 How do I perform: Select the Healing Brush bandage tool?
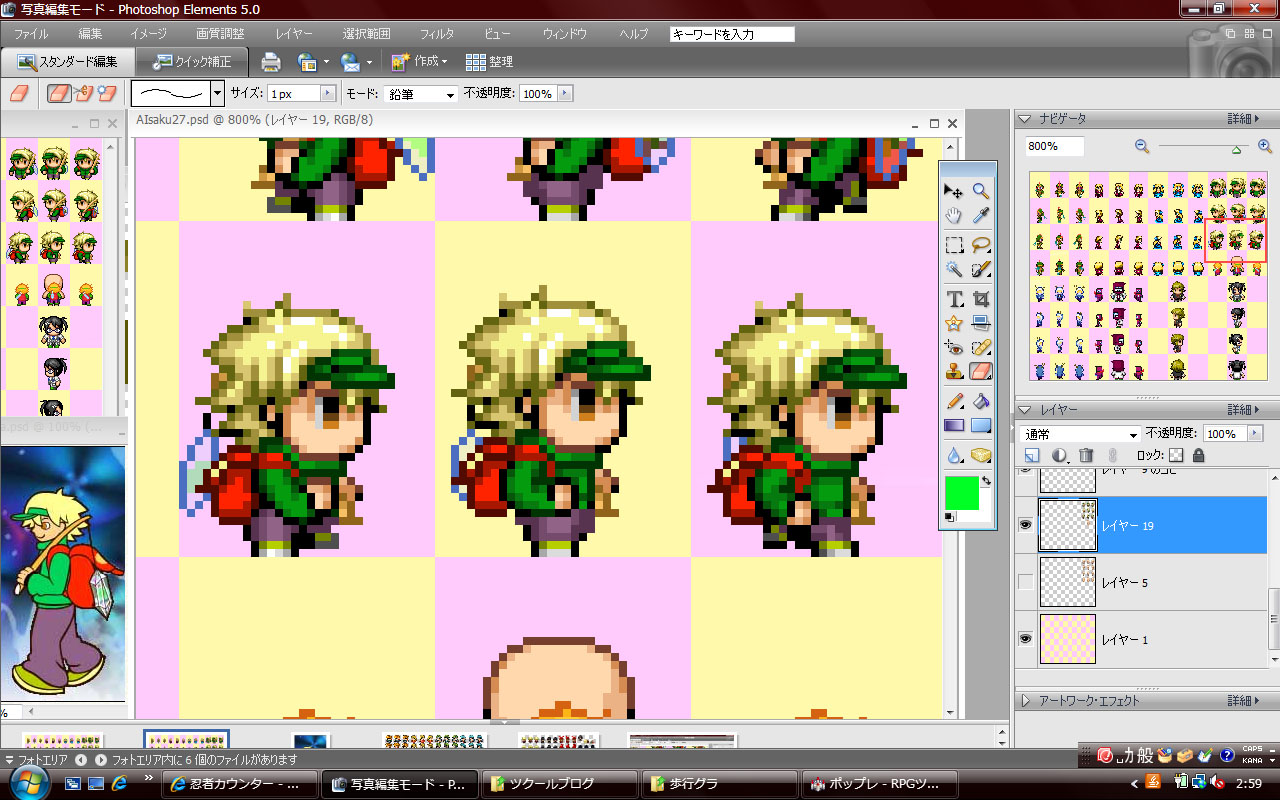pyautogui.click(x=981, y=348)
